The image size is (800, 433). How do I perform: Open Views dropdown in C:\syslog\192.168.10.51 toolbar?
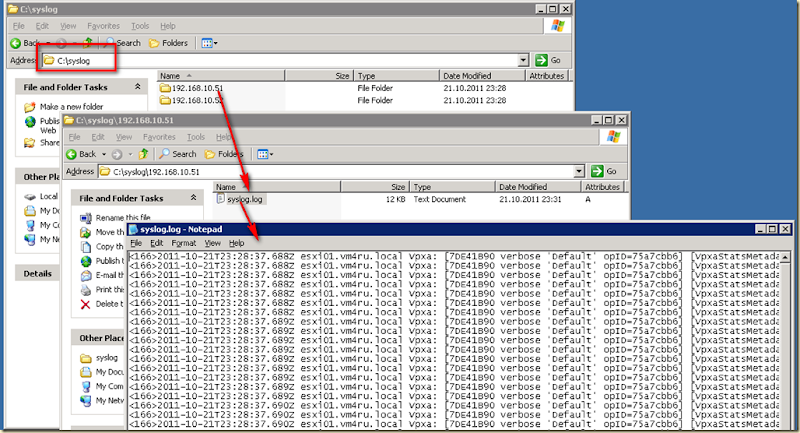point(265,154)
